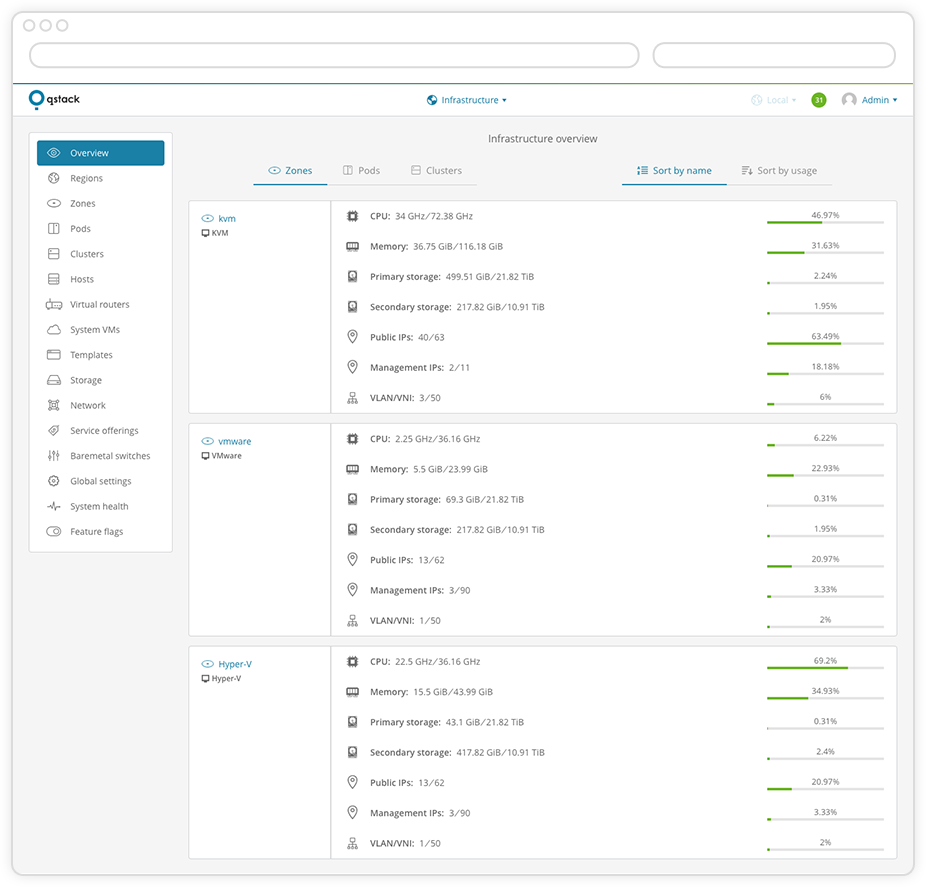The height and width of the screenshot is (887, 926).
Task: Click the vmware zone CPU chip icon
Action: click(x=353, y=439)
